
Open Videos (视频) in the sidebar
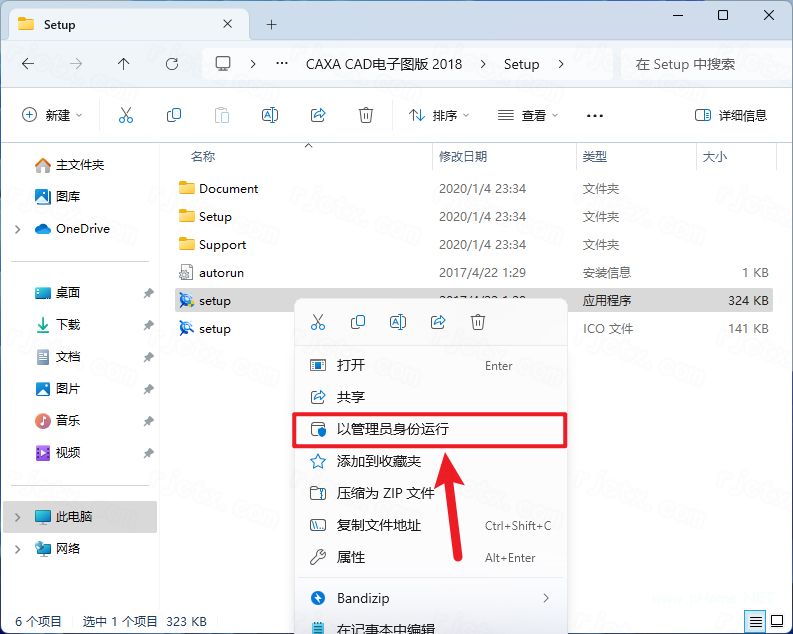click(x=57, y=452)
